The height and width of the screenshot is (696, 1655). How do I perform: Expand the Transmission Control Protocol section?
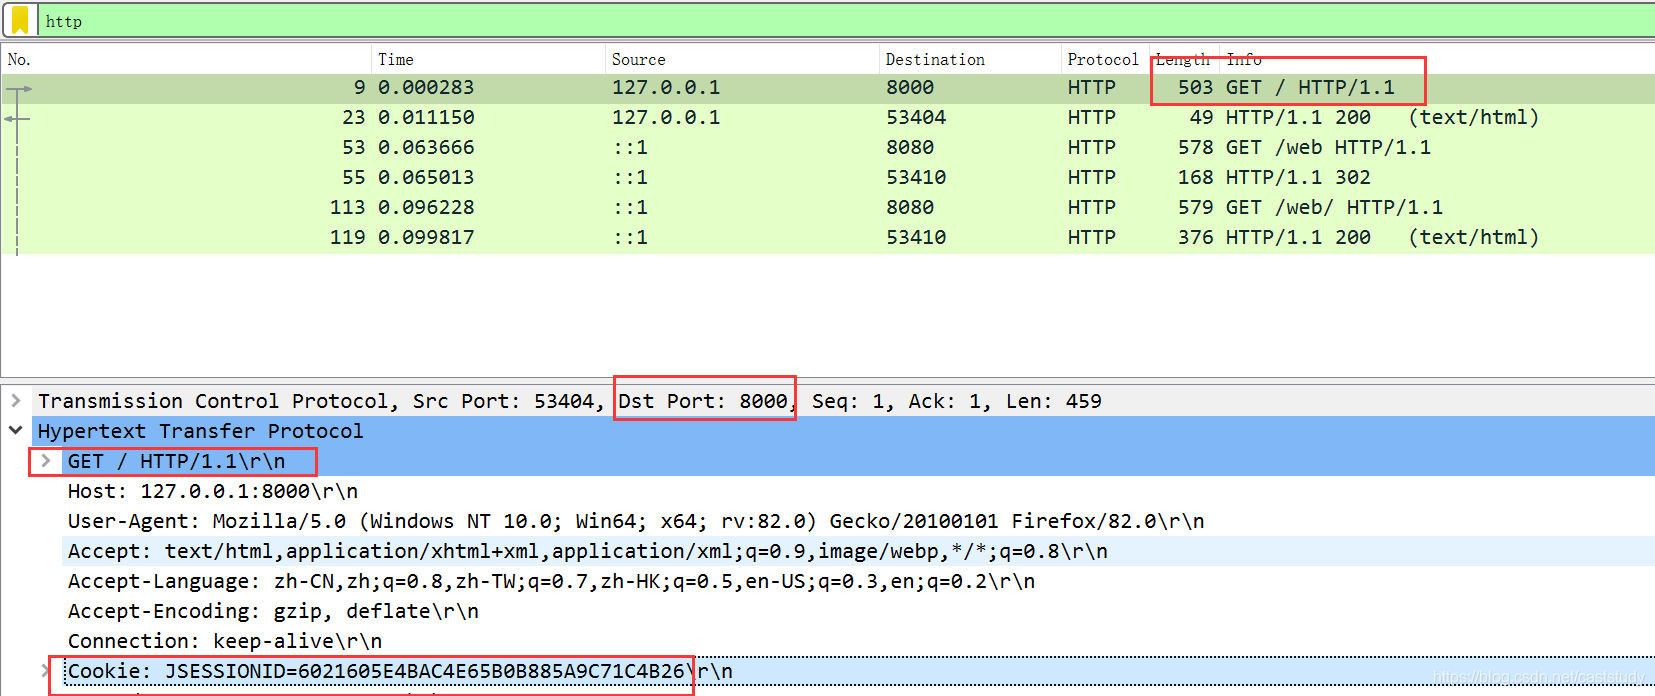[x=16, y=401]
